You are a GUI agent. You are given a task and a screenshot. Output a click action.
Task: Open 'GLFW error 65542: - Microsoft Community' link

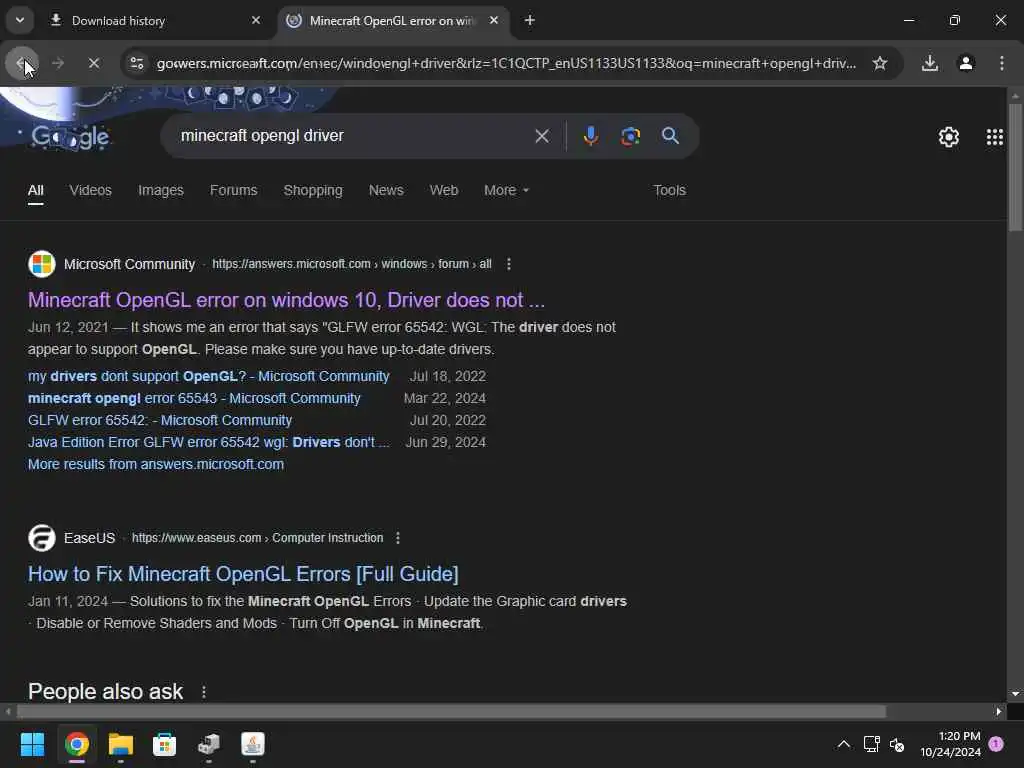click(x=160, y=420)
